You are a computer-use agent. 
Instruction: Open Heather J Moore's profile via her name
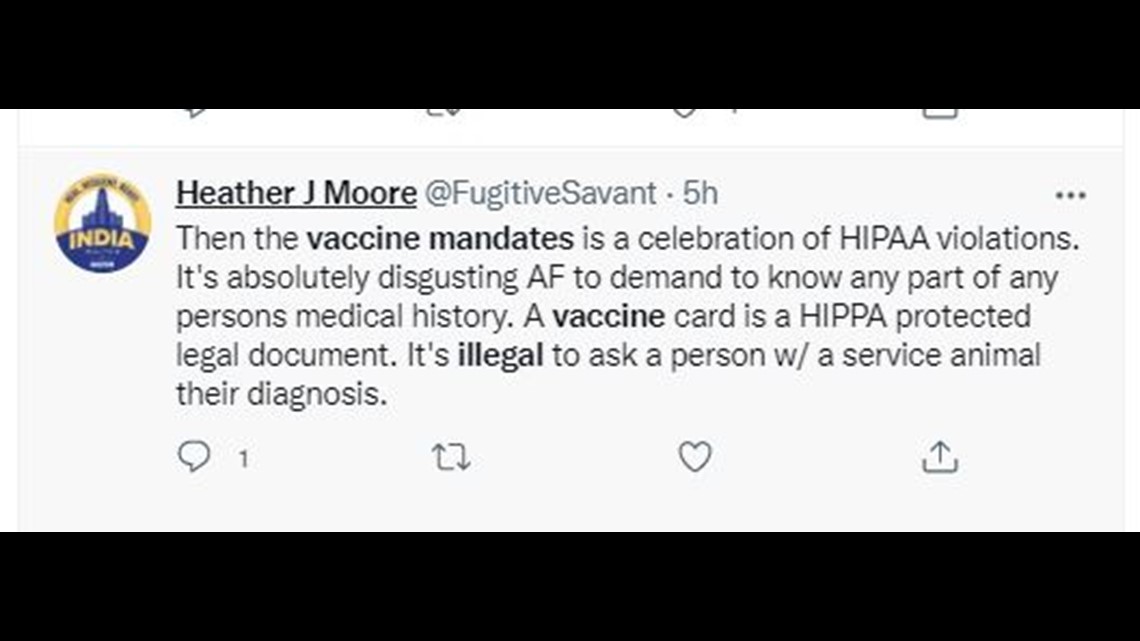coord(296,193)
